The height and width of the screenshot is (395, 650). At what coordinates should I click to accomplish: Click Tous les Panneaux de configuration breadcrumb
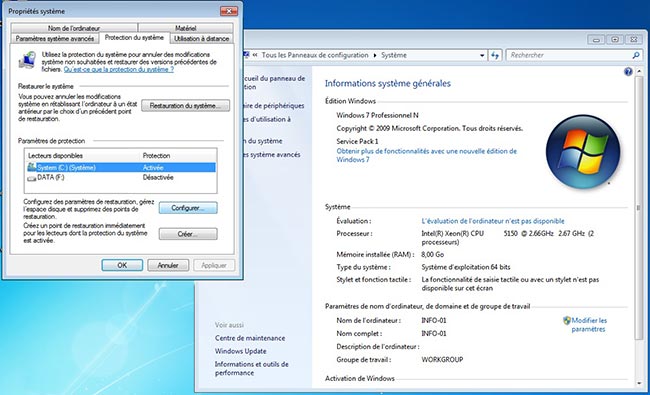tap(315, 55)
